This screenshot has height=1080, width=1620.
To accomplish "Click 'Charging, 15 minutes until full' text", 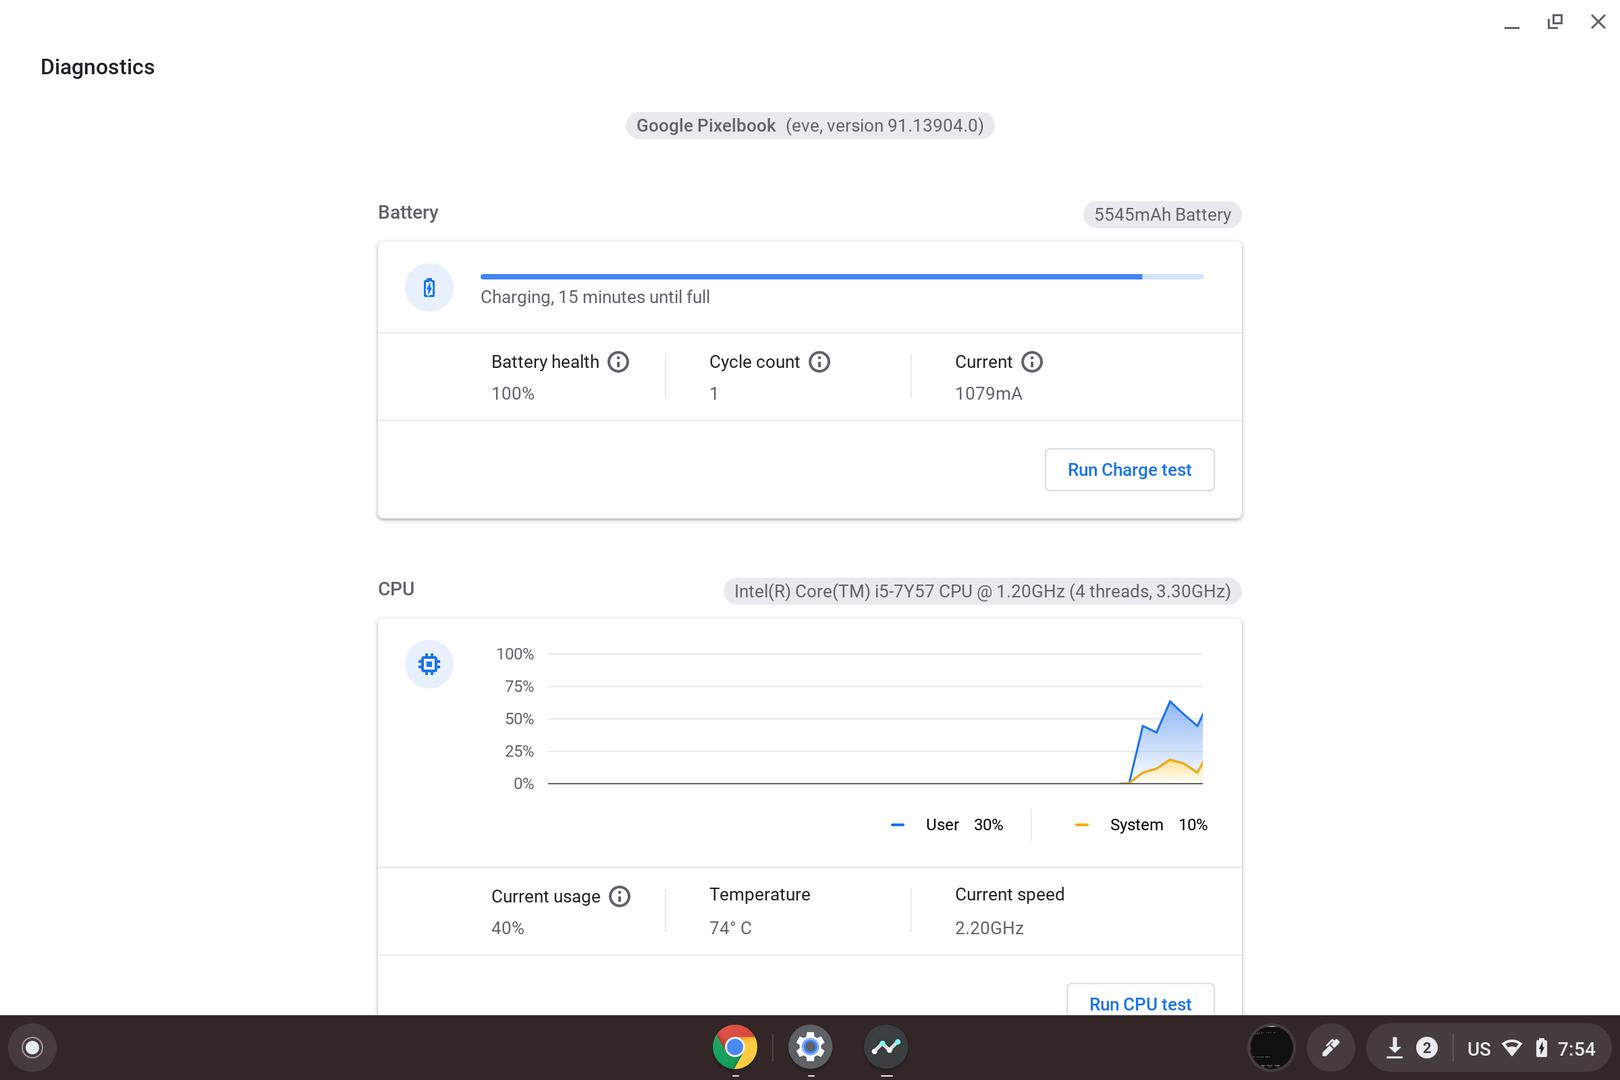I will click(595, 297).
